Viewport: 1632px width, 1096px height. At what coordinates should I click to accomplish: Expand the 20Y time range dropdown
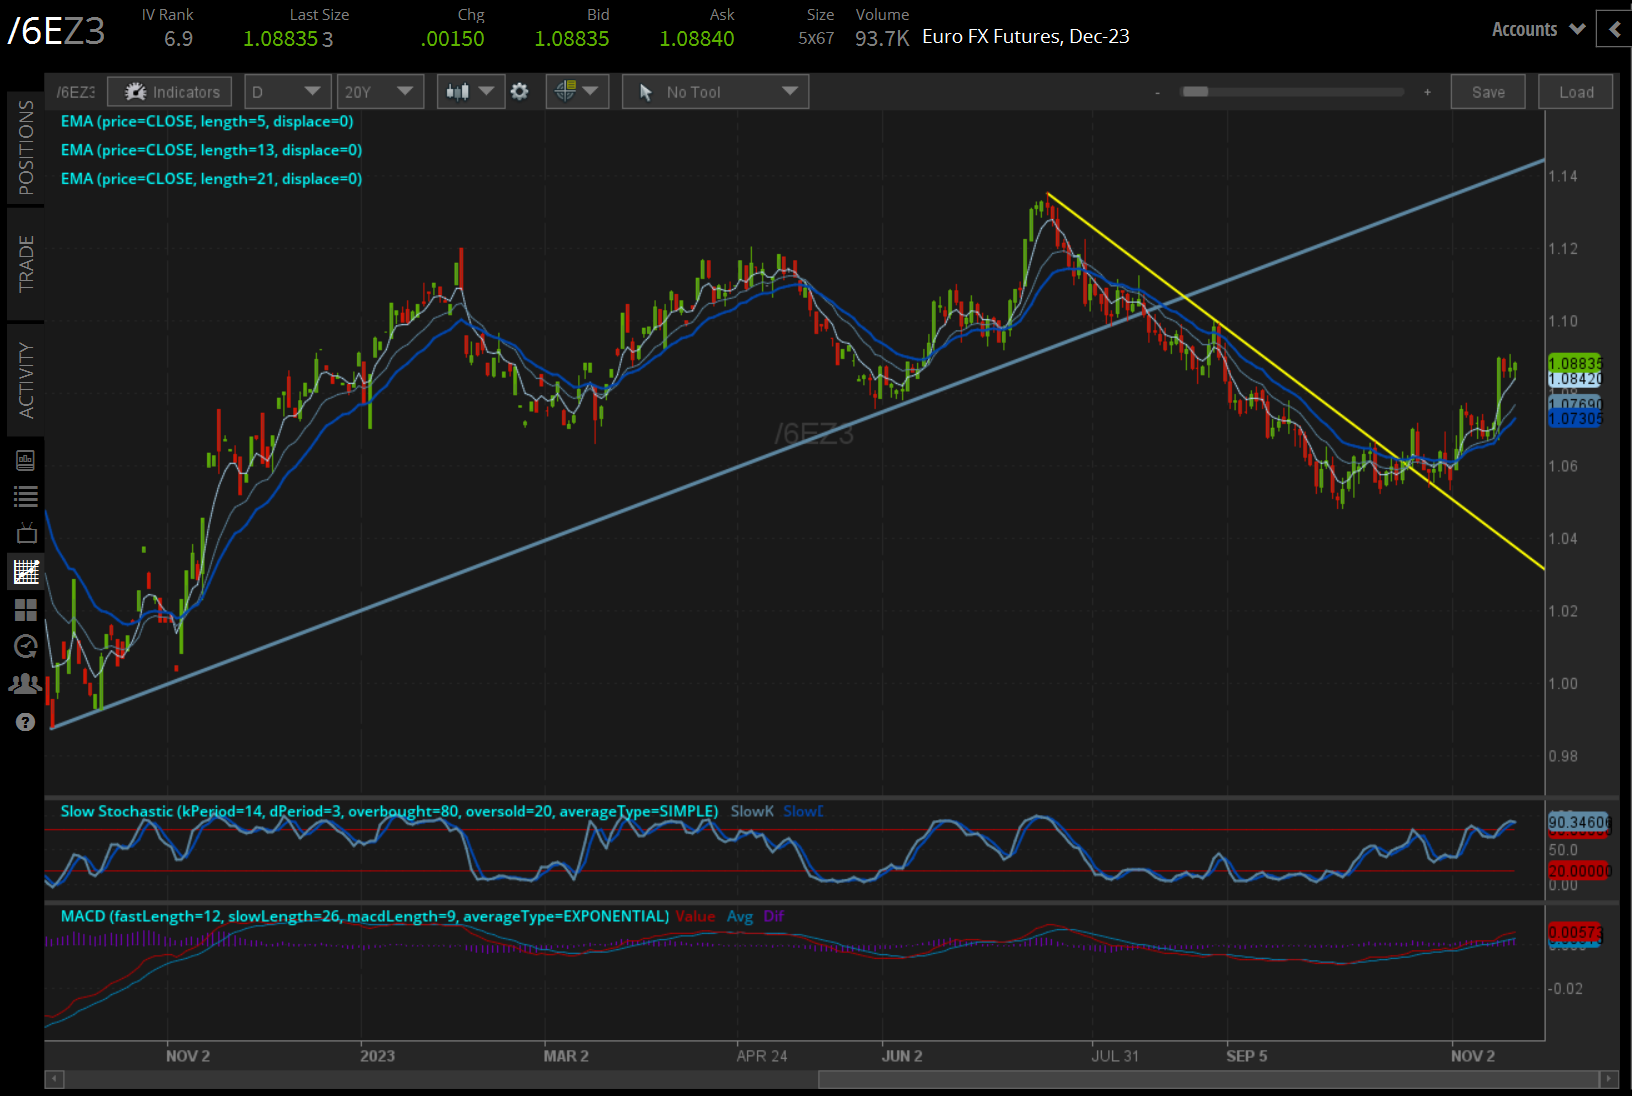379,92
